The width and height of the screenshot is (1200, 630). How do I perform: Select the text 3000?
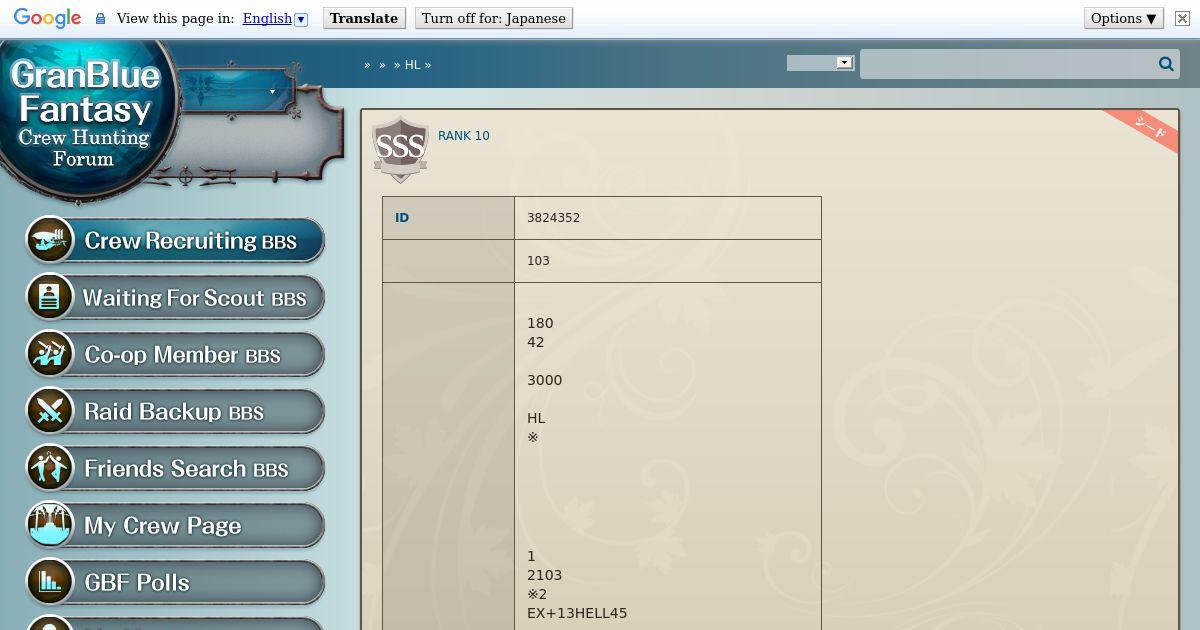click(x=544, y=380)
